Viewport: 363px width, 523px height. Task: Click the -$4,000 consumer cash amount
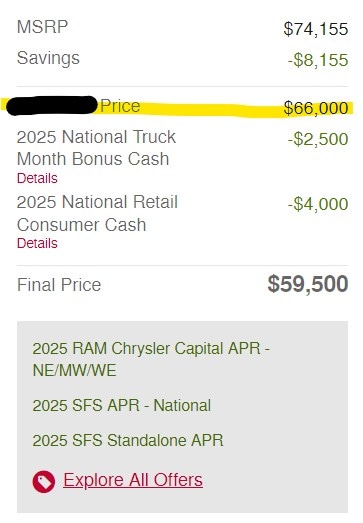click(x=318, y=204)
